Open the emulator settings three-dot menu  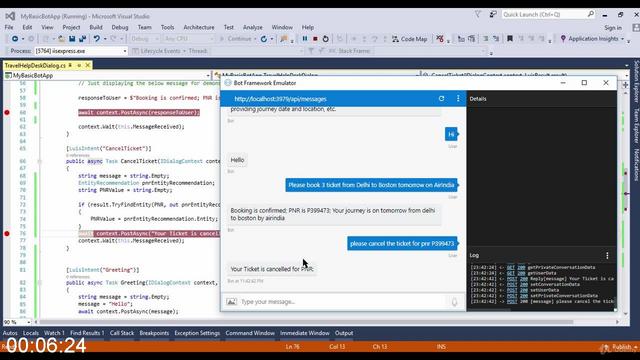tap(458, 99)
